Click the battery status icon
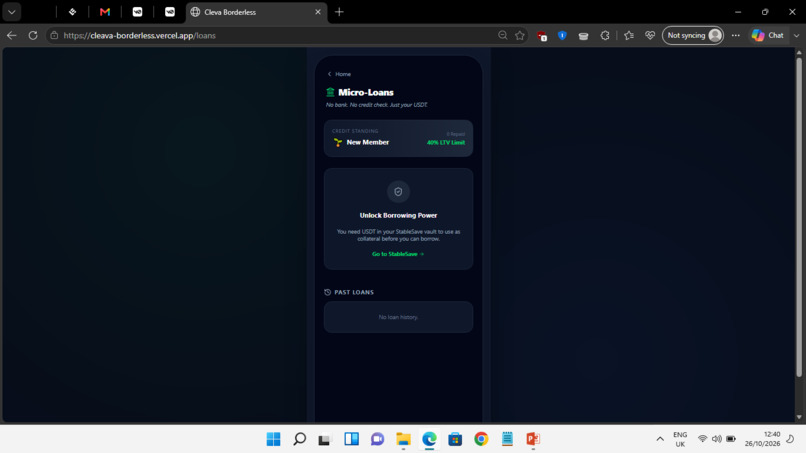Screen dimensions: 806x453 [x=731, y=439]
